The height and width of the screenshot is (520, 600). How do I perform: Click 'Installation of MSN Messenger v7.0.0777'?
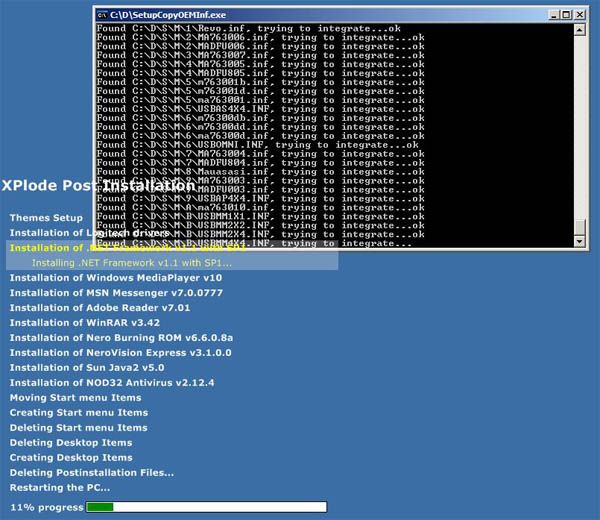(116, 293)
